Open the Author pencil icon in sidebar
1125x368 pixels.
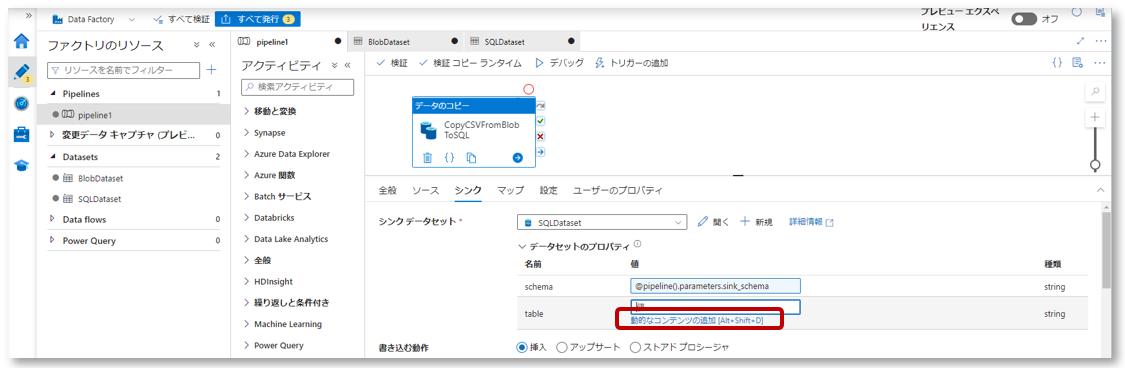pos(22,72)
